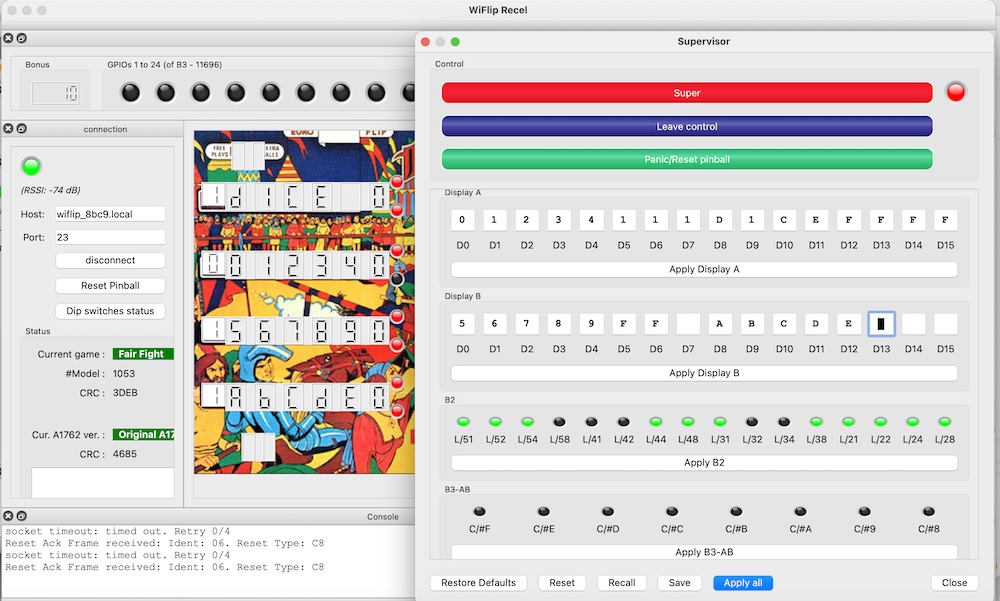Toggle lamp L/28 in the B2 section
This screenshot has width=1000, height=601.
(x=946, y=421)
